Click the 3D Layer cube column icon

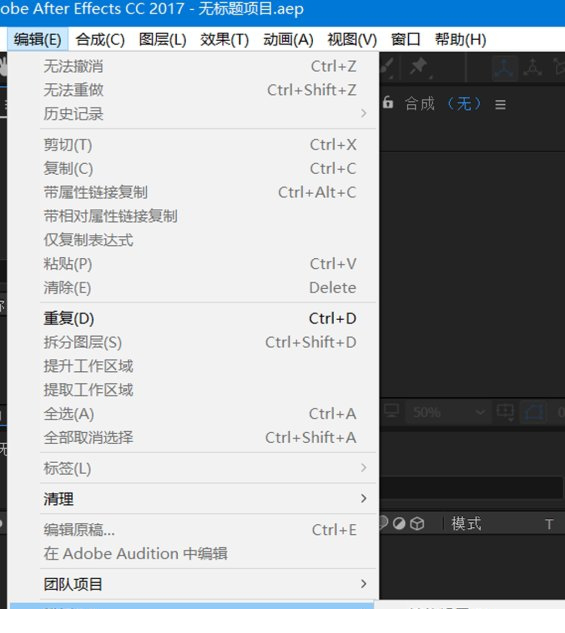coord(417,524)
